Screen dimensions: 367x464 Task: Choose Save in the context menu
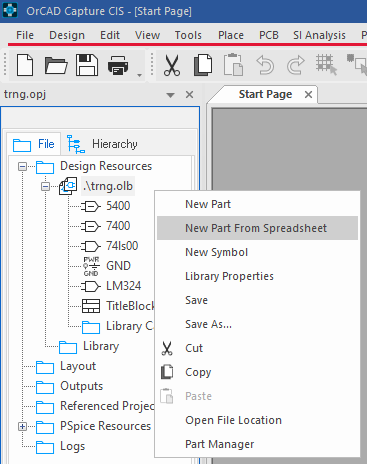257,300
